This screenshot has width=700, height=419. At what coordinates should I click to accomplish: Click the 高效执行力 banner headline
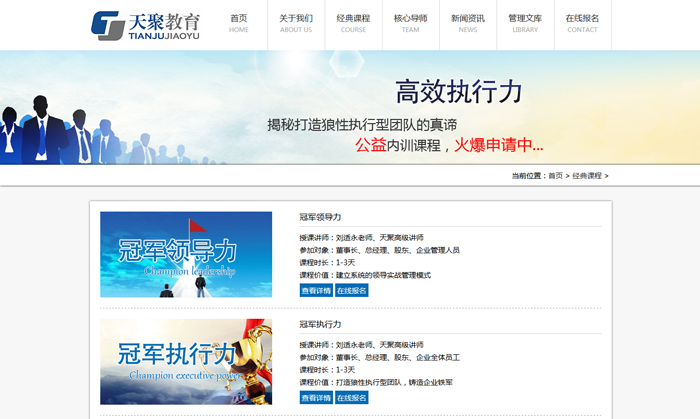[459, 92]
